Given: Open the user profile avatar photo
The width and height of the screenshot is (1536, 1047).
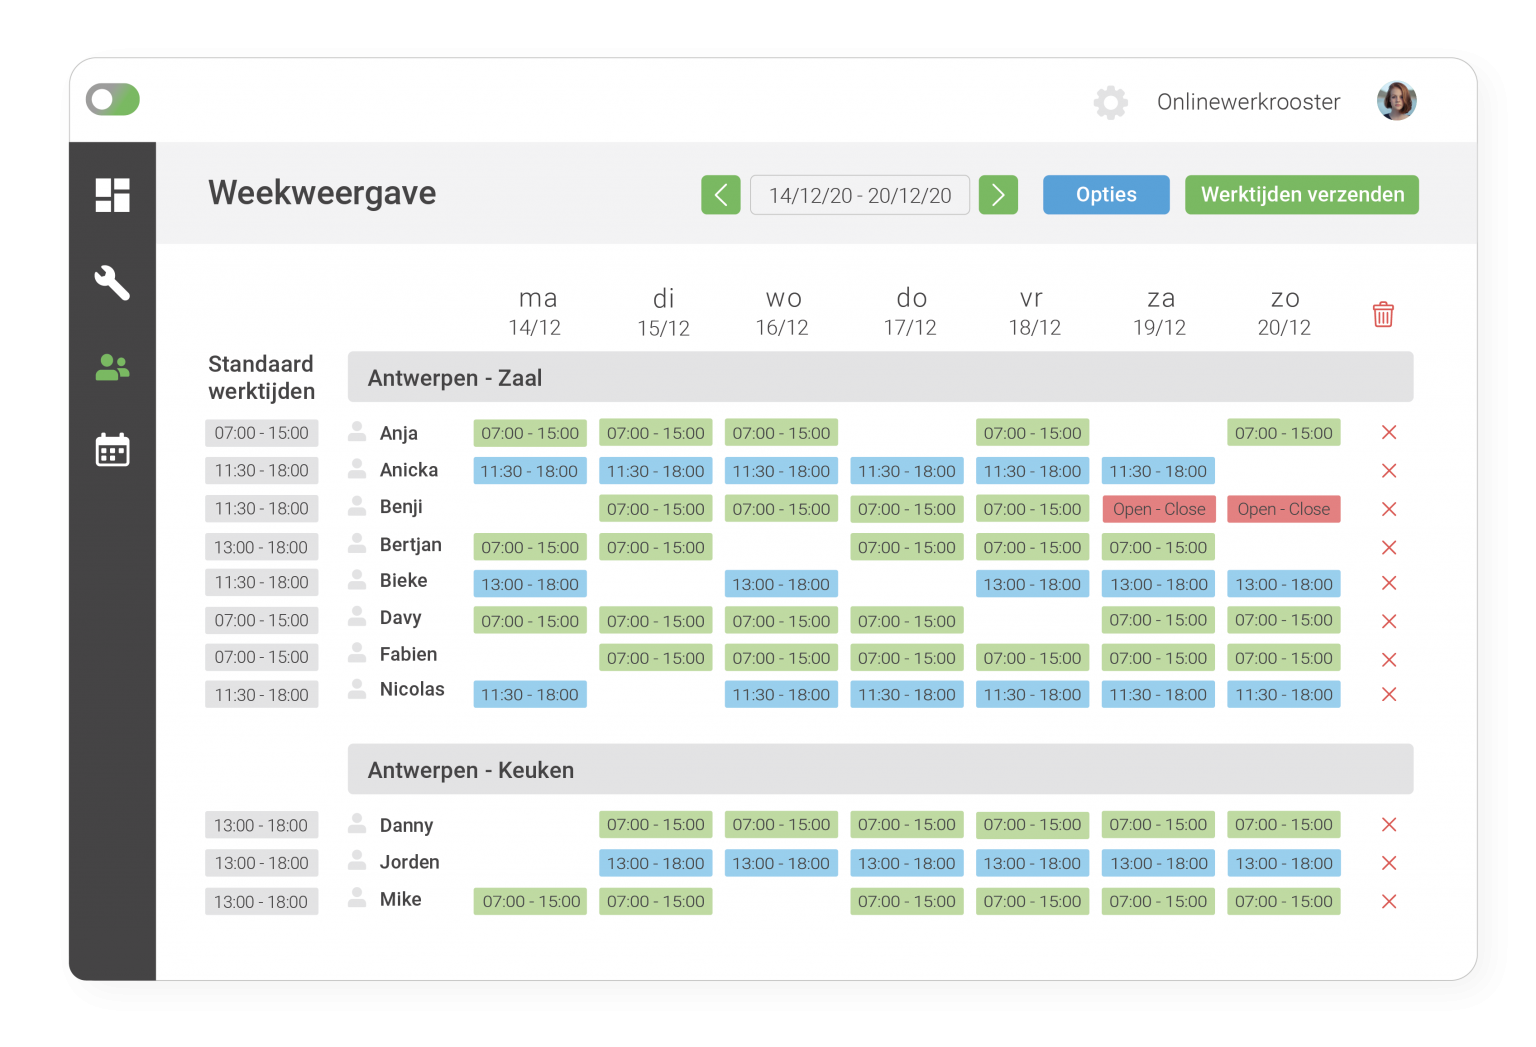Looking at the screenshot, I should (1396, 101).
